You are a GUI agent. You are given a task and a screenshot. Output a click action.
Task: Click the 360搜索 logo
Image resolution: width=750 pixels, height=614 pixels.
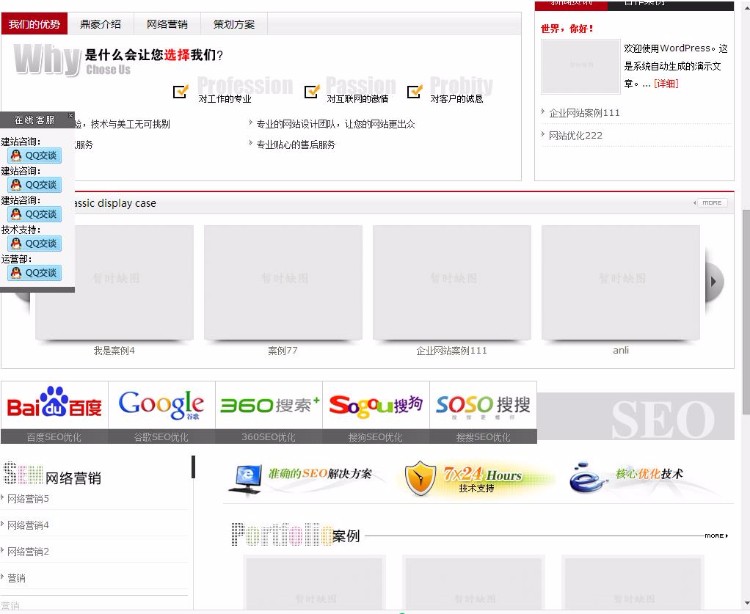(x=269, y=405)
